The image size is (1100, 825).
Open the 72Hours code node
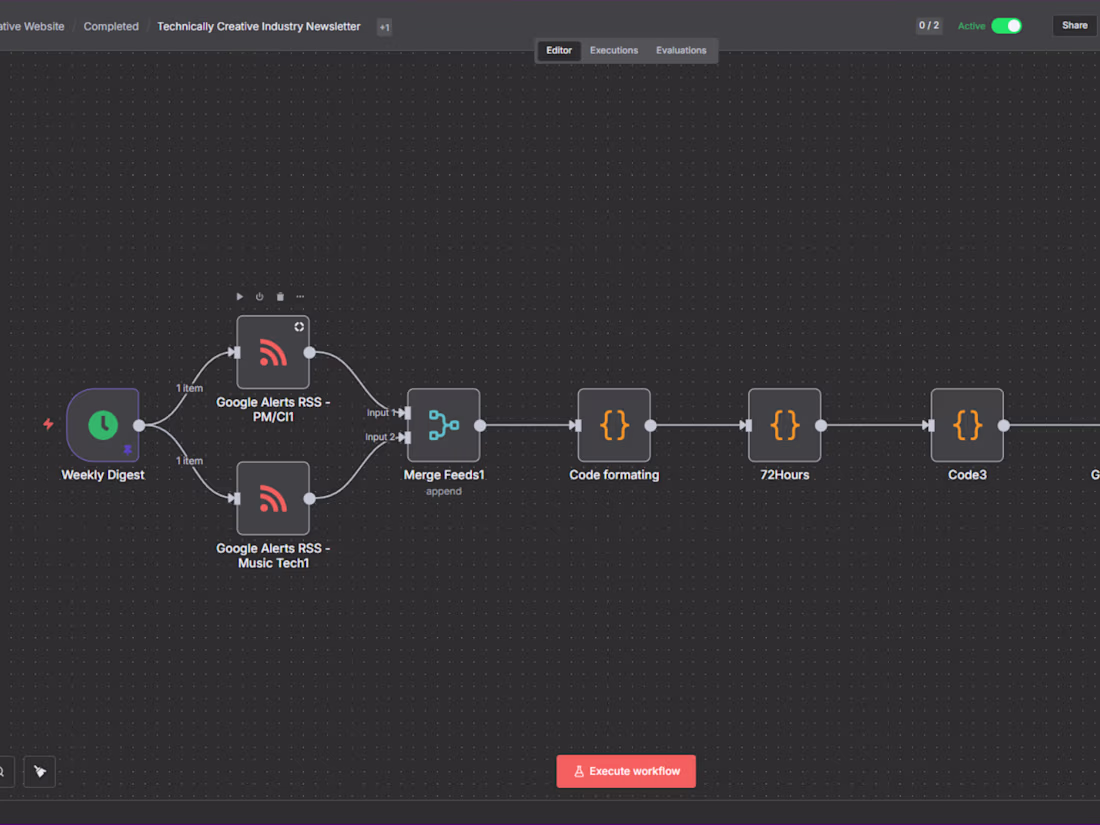tap(784, 424)
